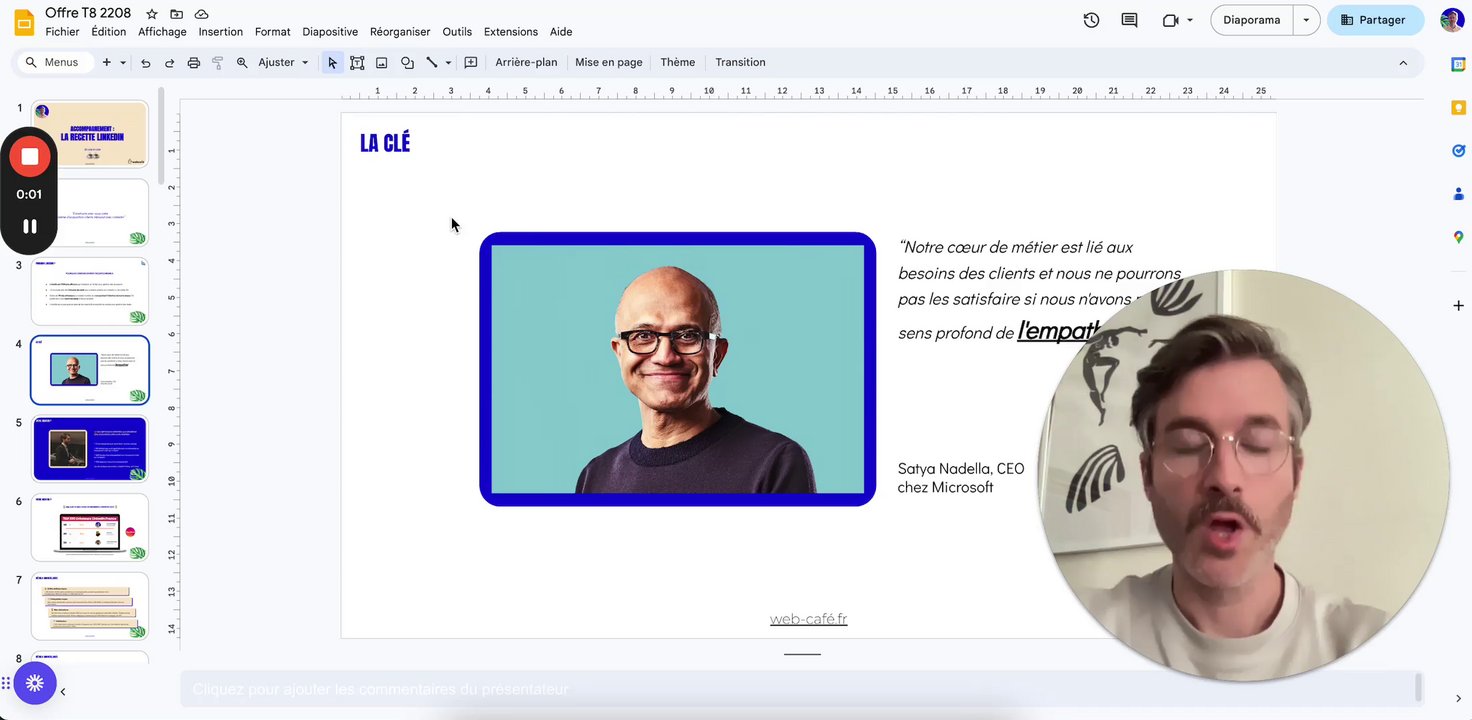Expand the line type dropdown arrow

tap(448, 62)
